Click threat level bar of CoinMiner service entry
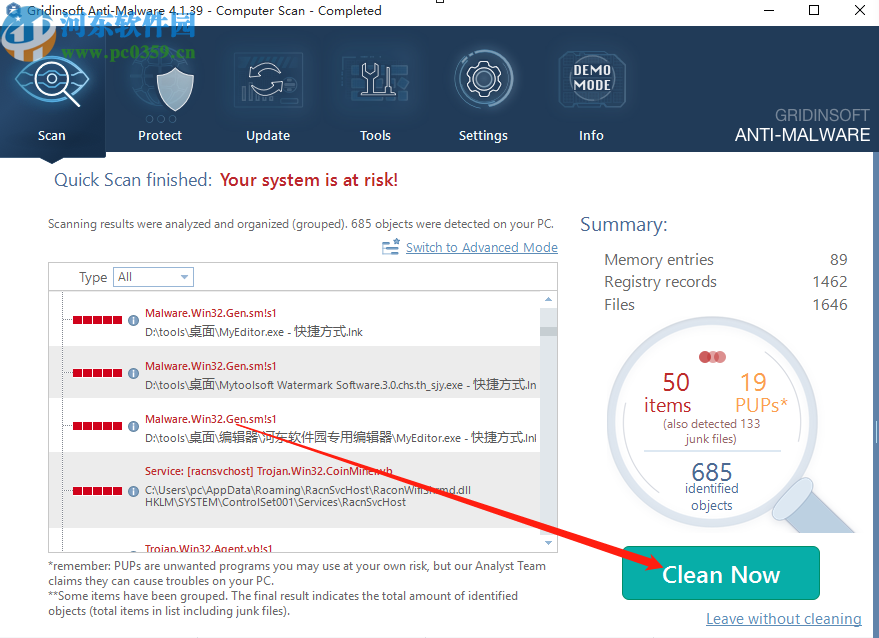 (97, 491)
